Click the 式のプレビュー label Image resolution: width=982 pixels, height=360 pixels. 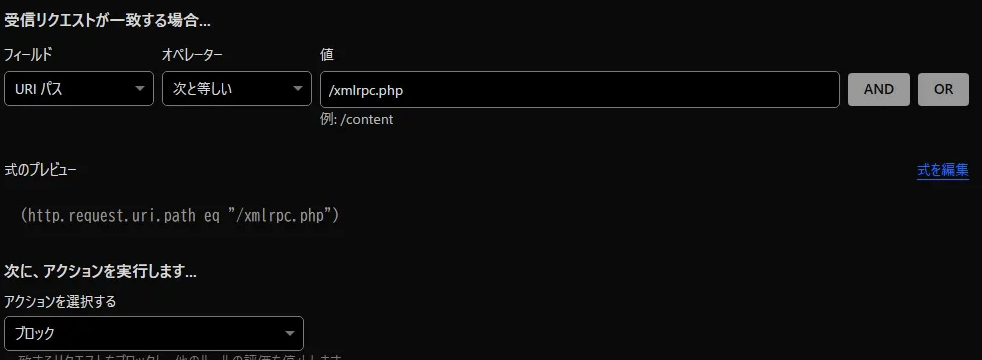coord(41,170)
